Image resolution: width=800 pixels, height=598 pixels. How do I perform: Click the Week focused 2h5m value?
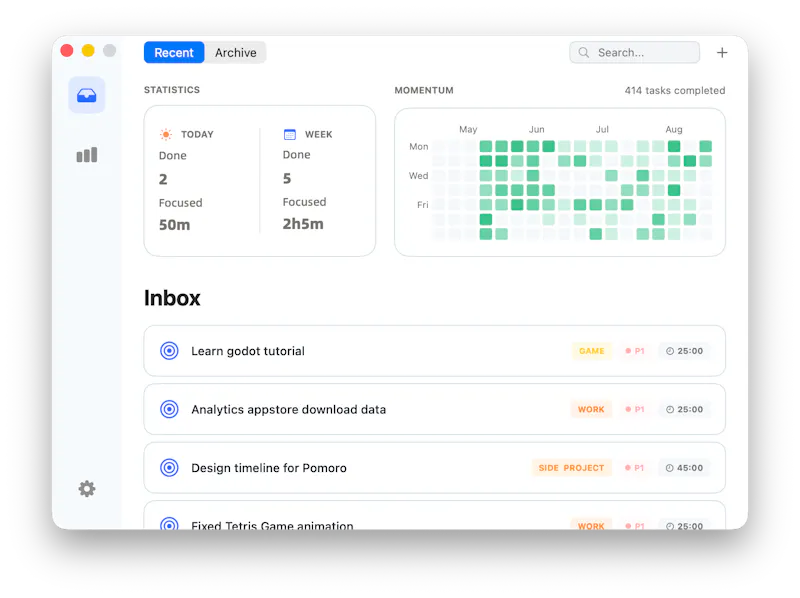pos(303,223)
